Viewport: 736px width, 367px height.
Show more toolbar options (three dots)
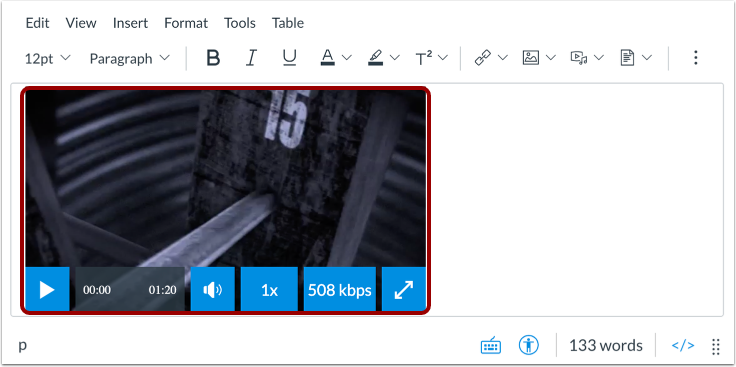tap(696, 58)
